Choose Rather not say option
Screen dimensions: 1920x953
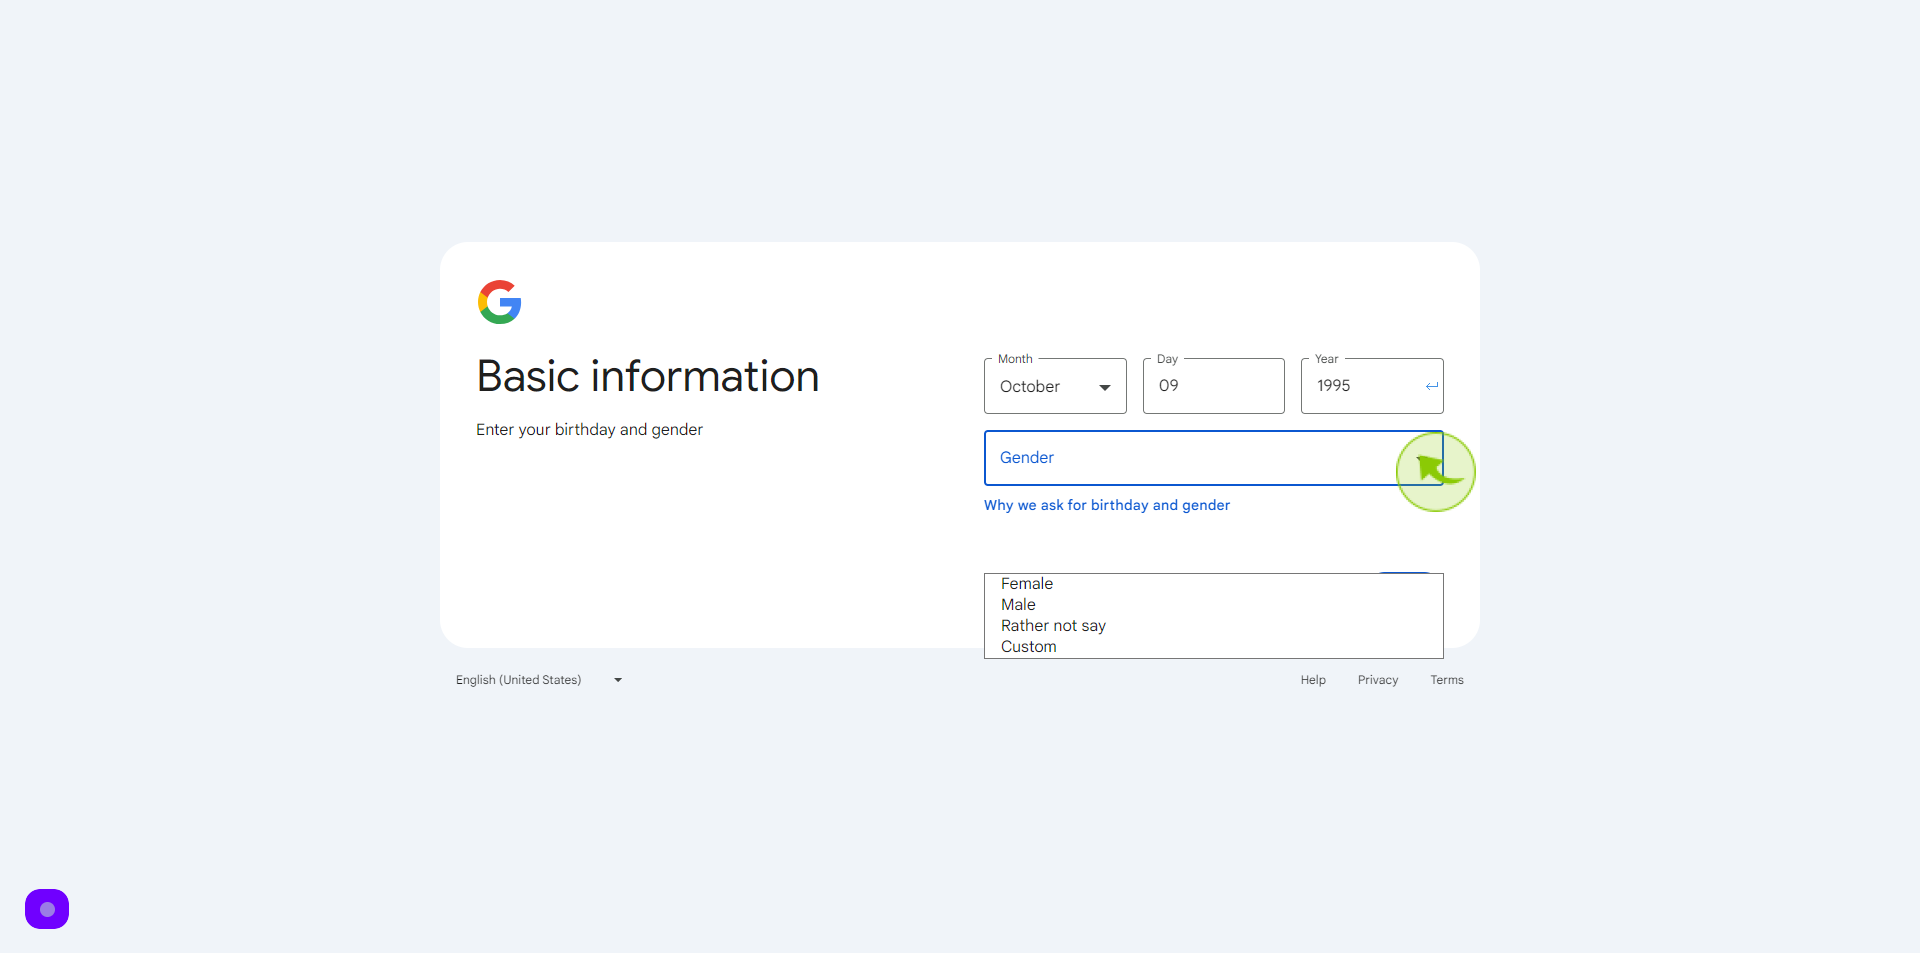click(1214, 626)
